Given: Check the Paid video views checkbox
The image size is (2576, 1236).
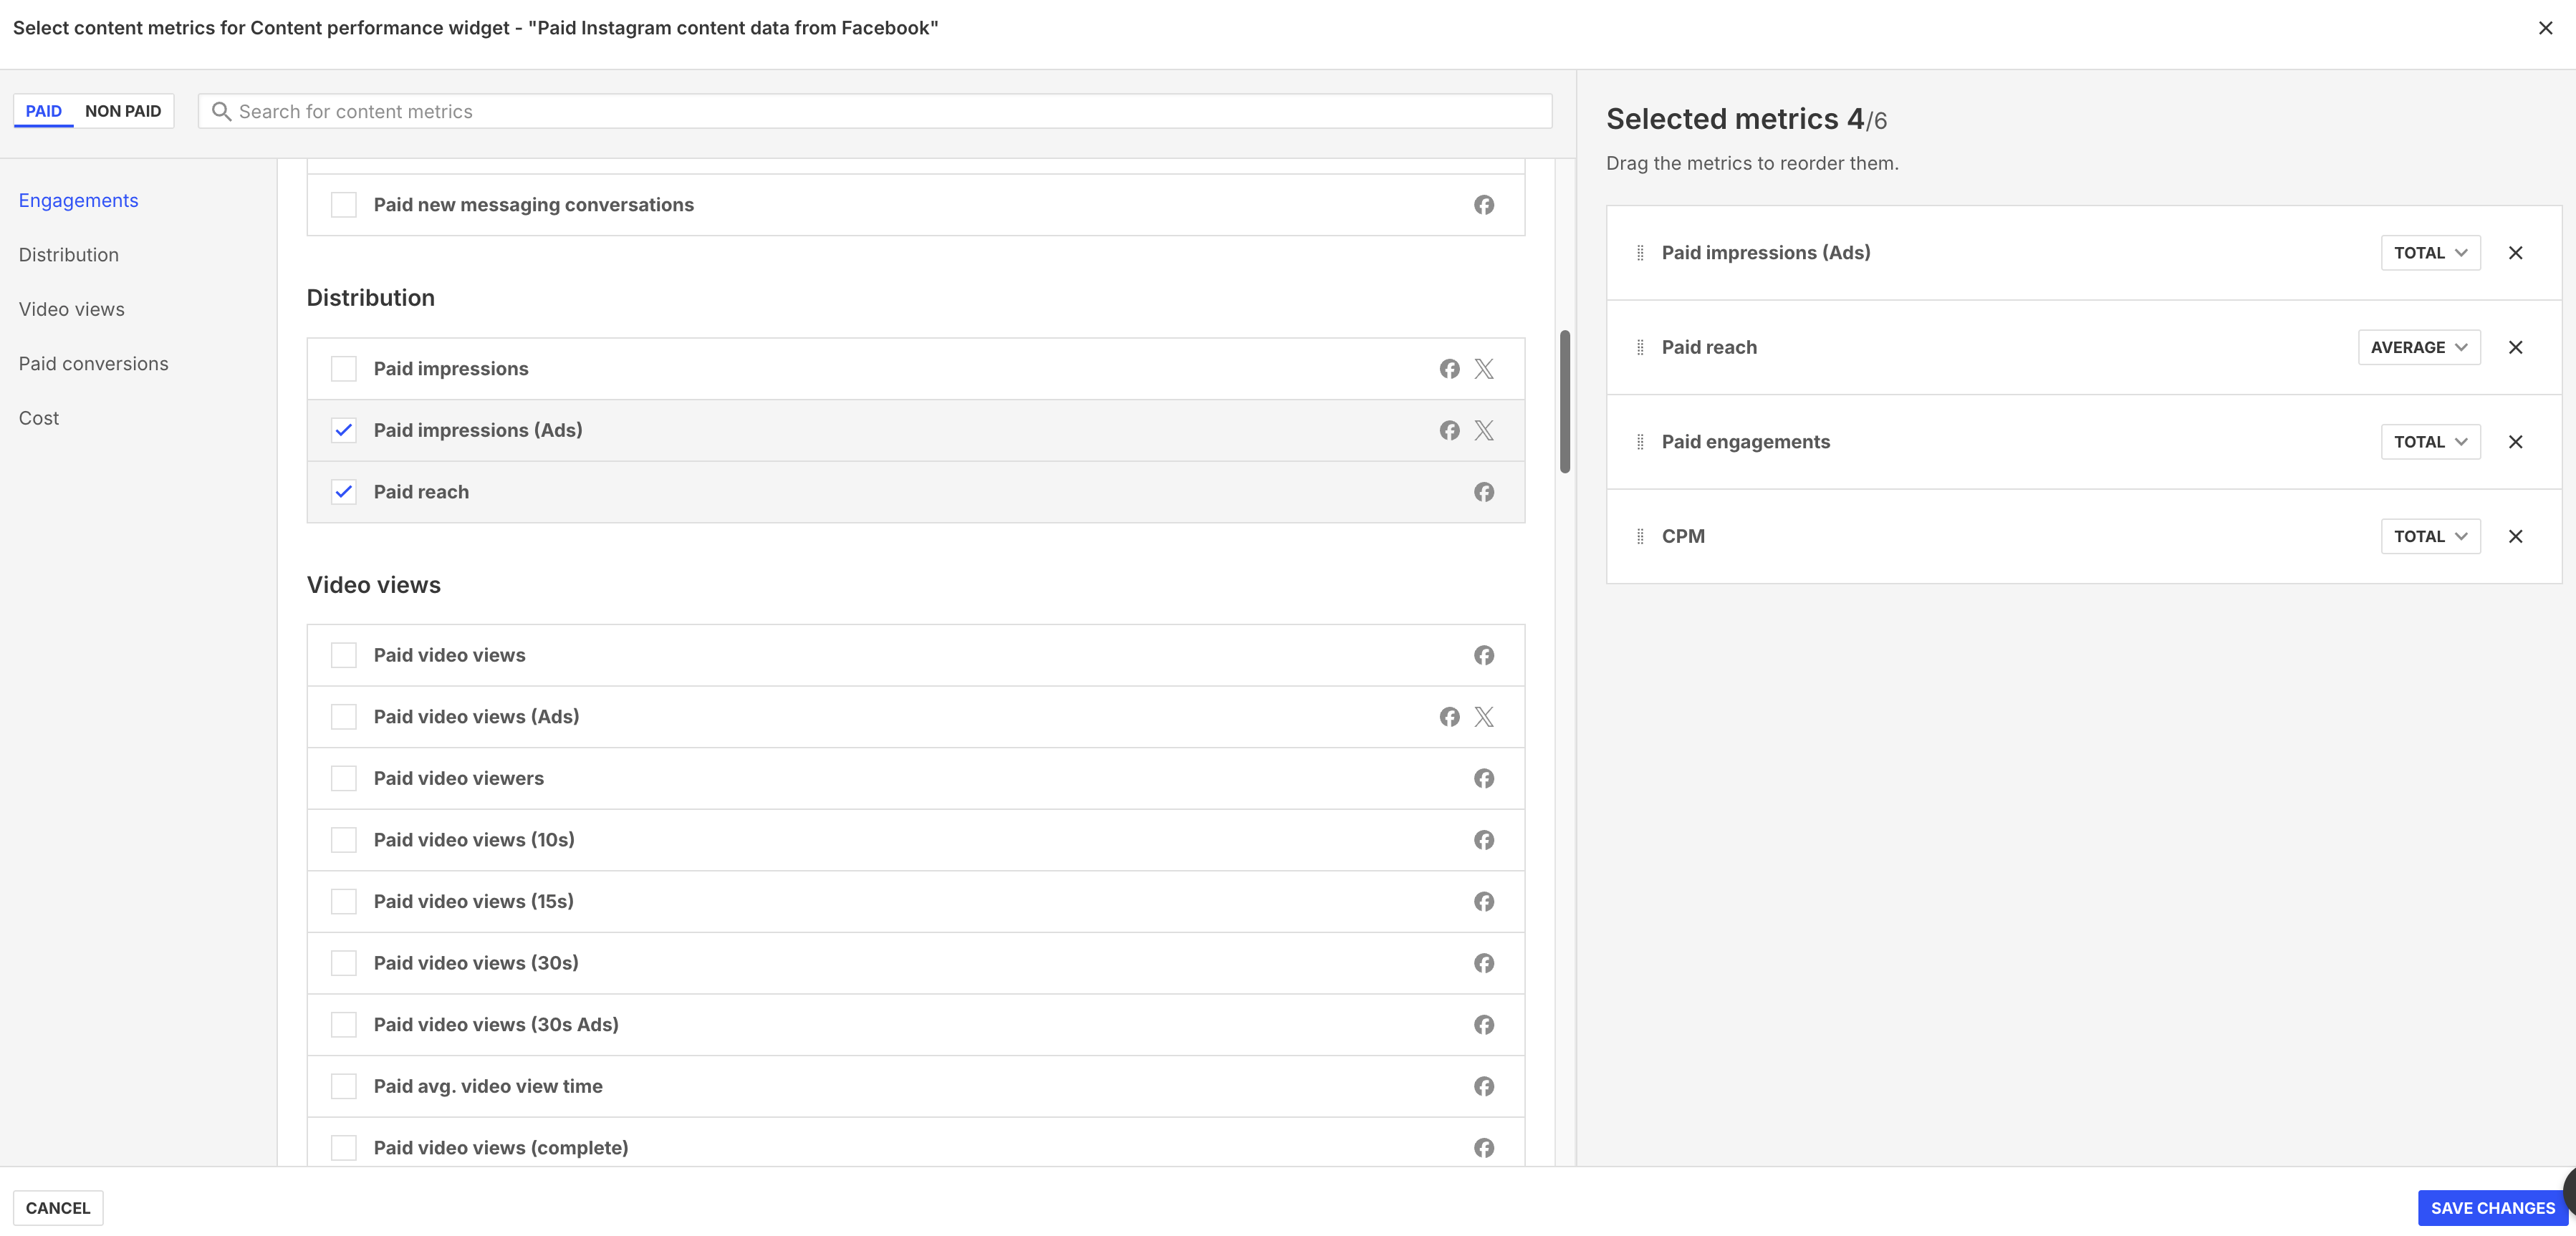Looking at the screenshot, I should click(344, 655).
